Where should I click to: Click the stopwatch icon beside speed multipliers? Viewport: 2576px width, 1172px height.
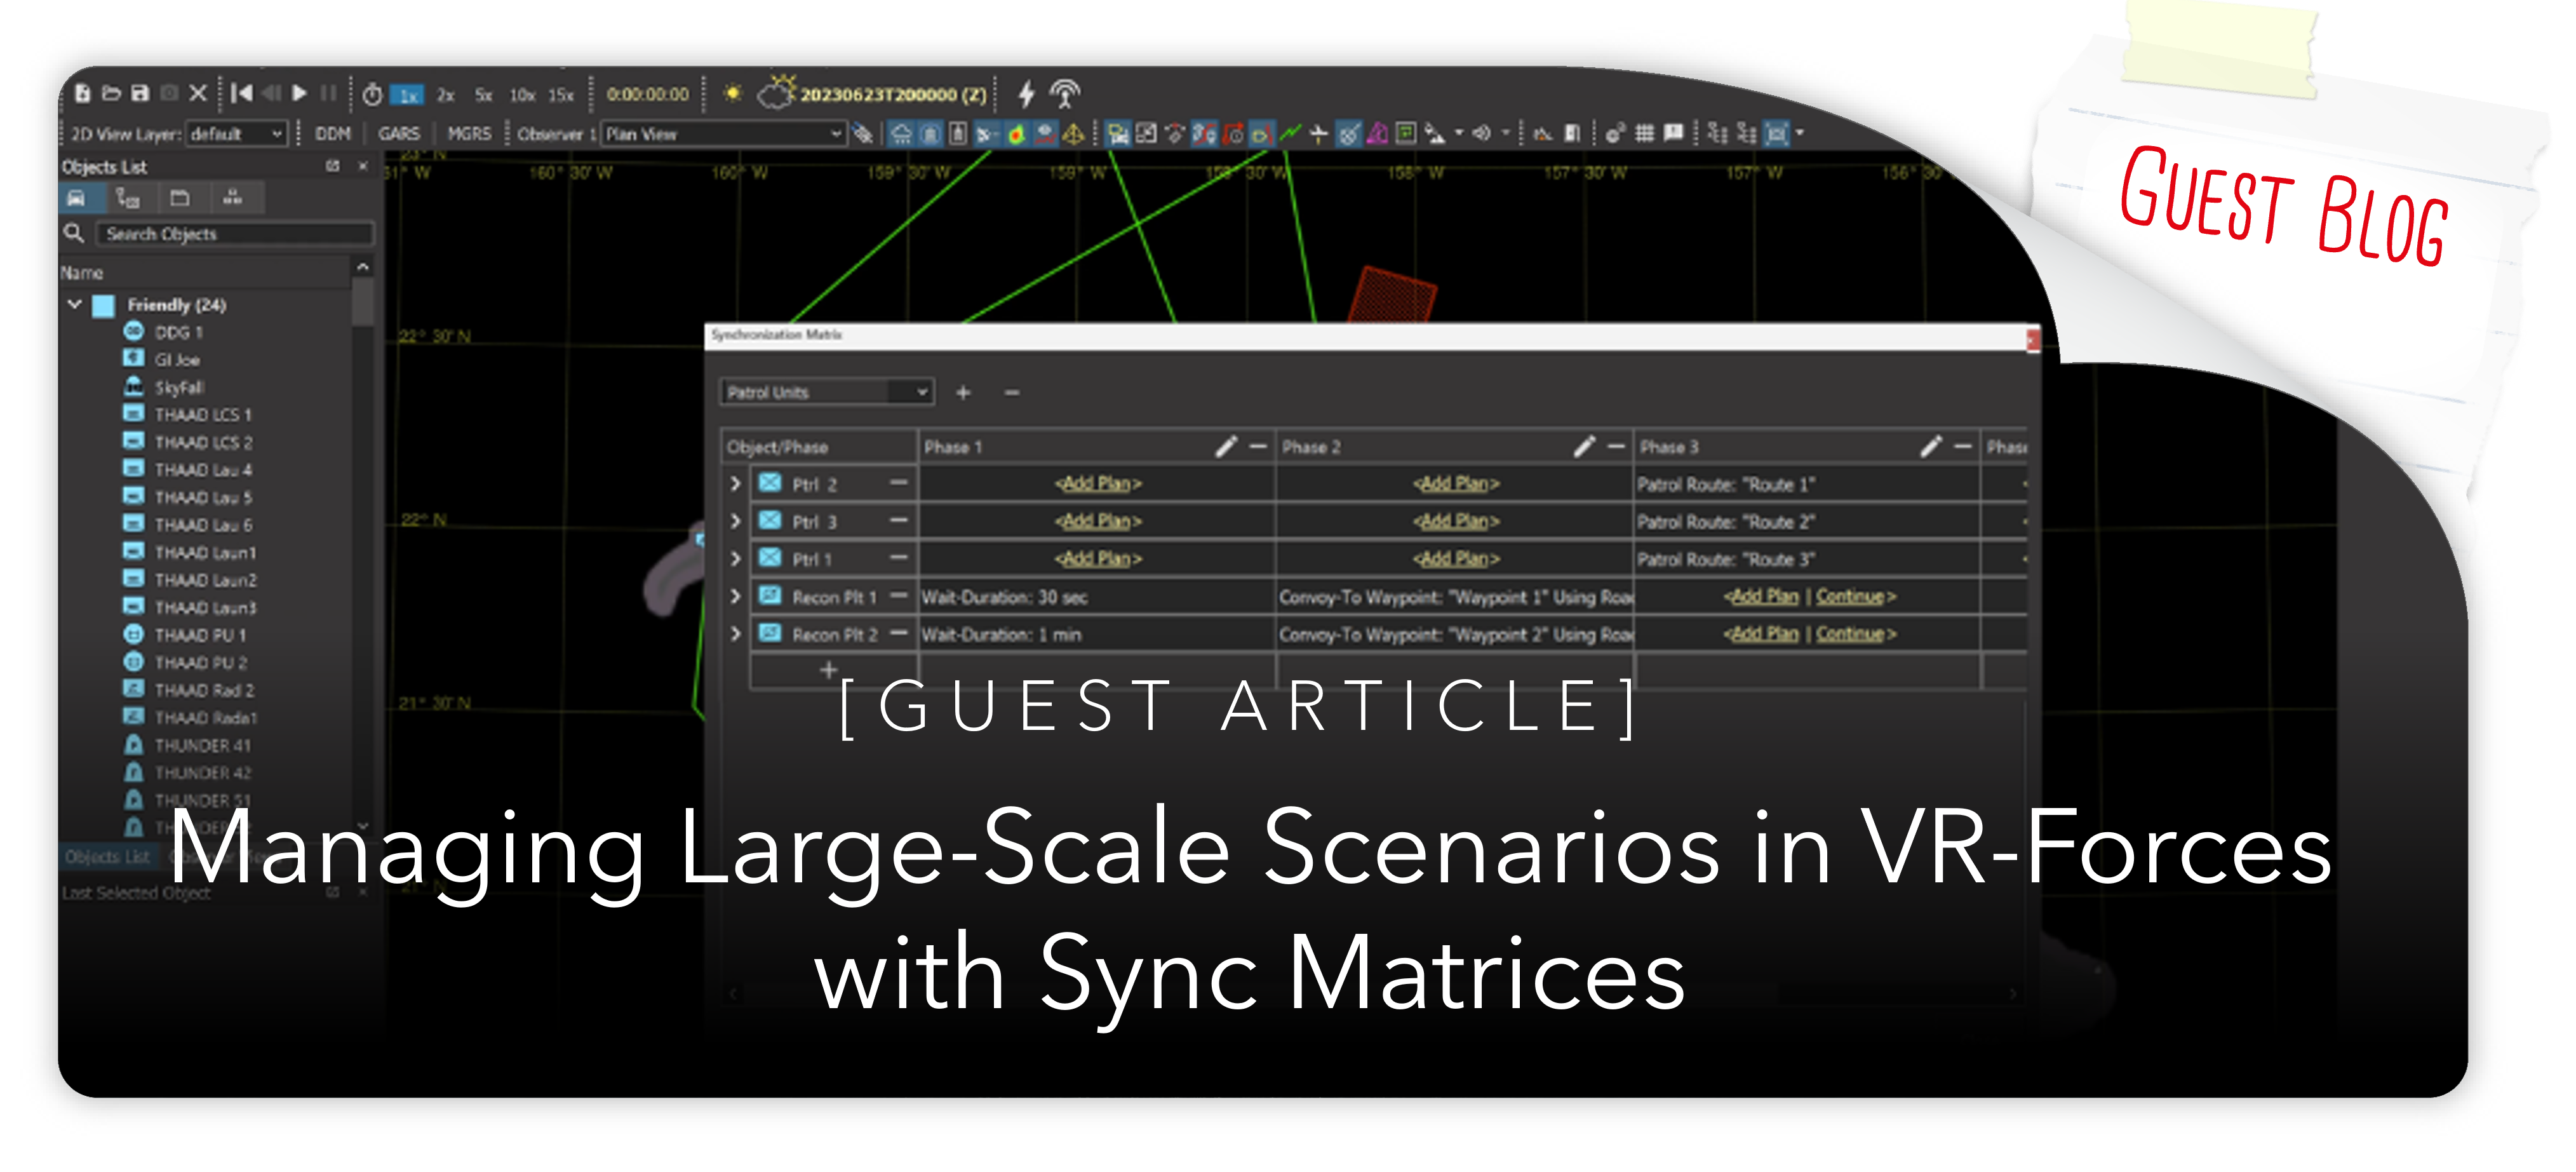point(372,94)
